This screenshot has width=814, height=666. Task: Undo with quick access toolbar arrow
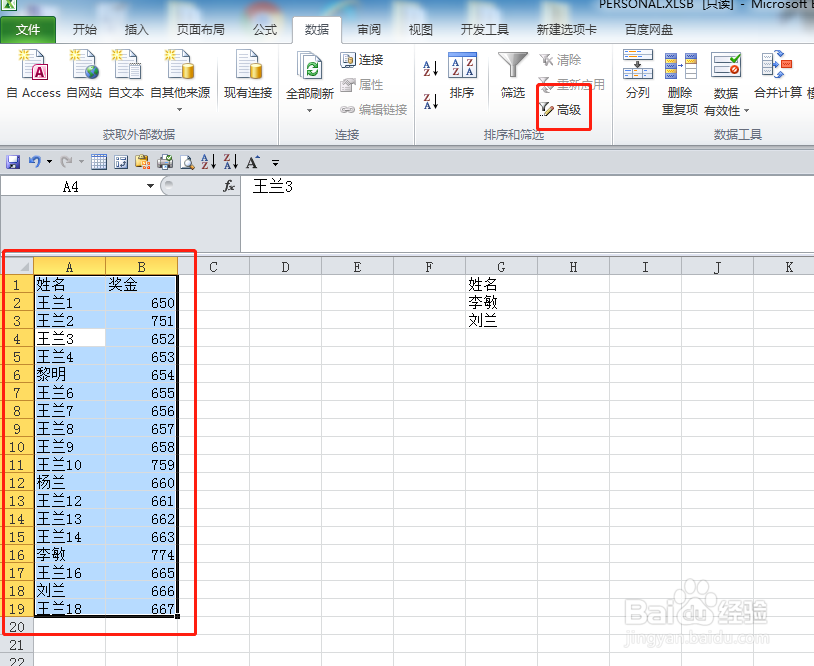tap(34, 162)
